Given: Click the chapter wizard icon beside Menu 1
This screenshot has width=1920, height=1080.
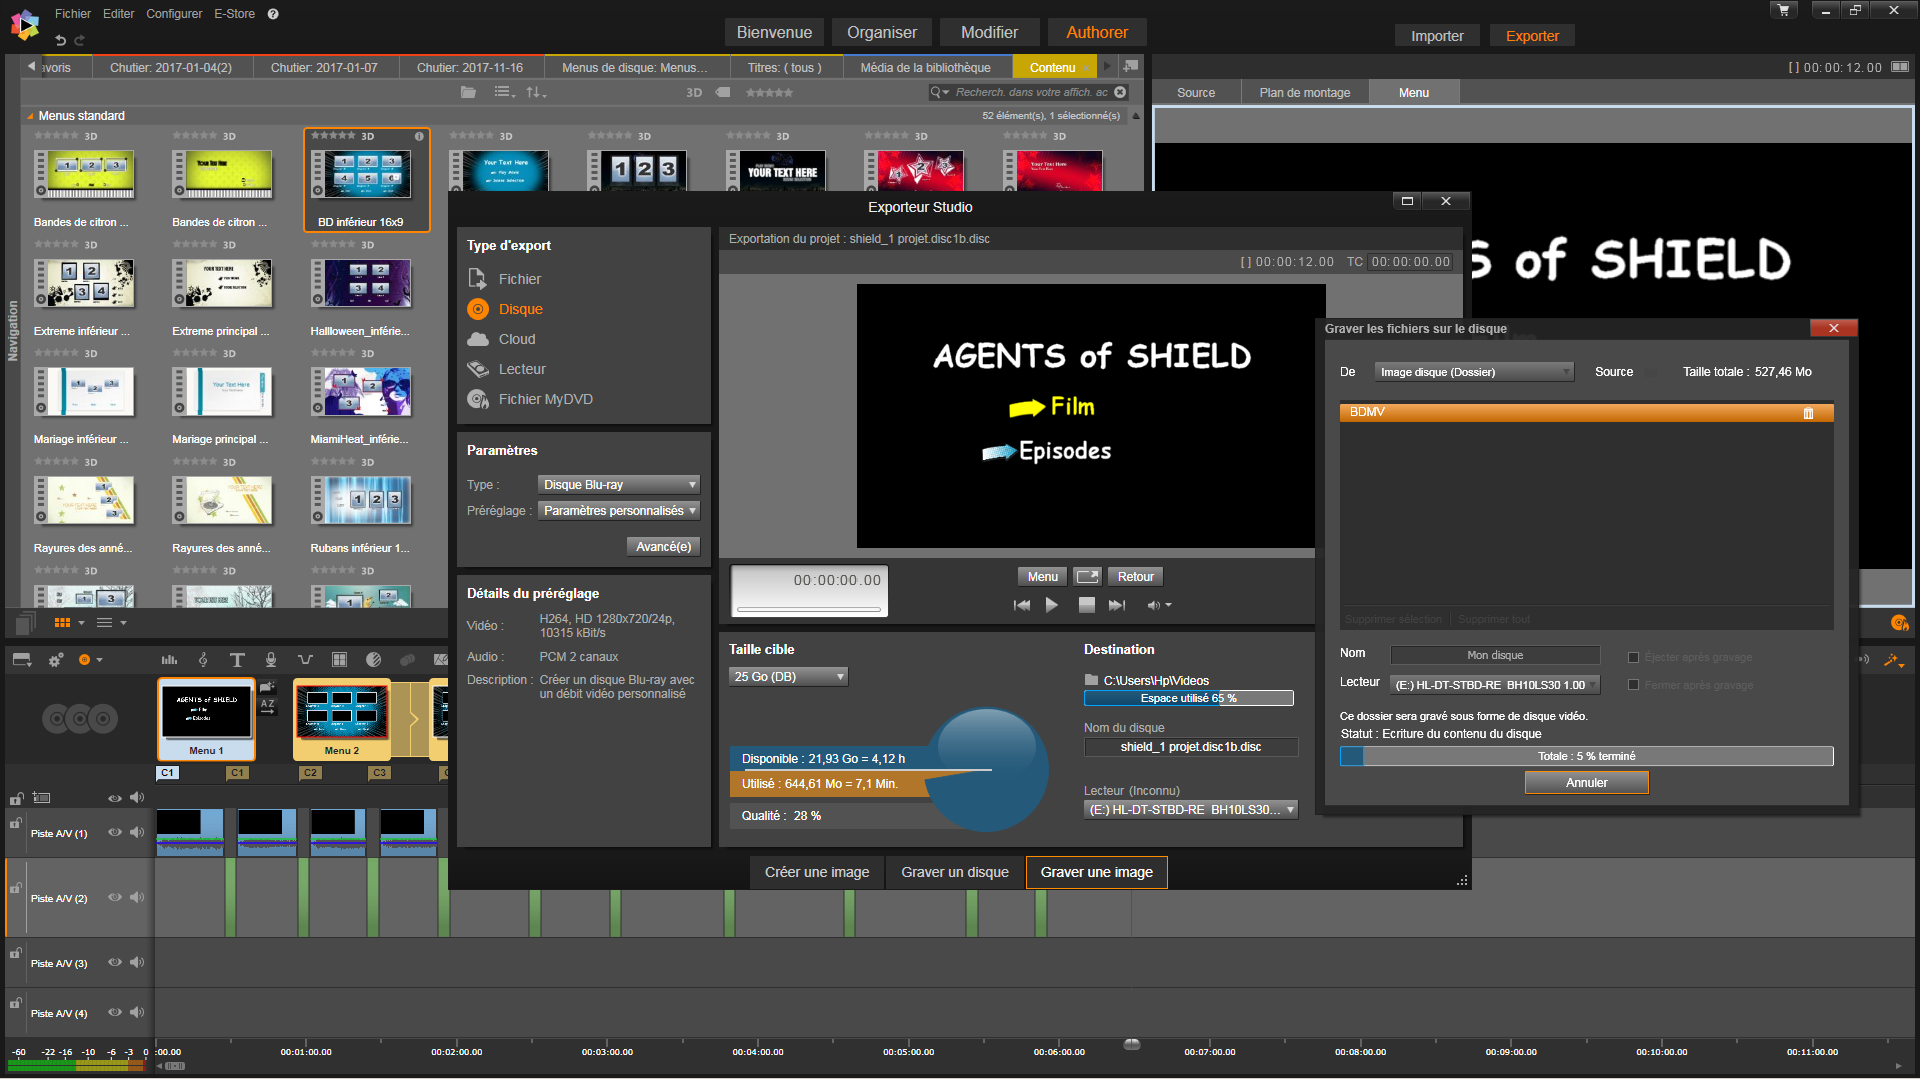Looking at the screenshot, I should 268,687.
